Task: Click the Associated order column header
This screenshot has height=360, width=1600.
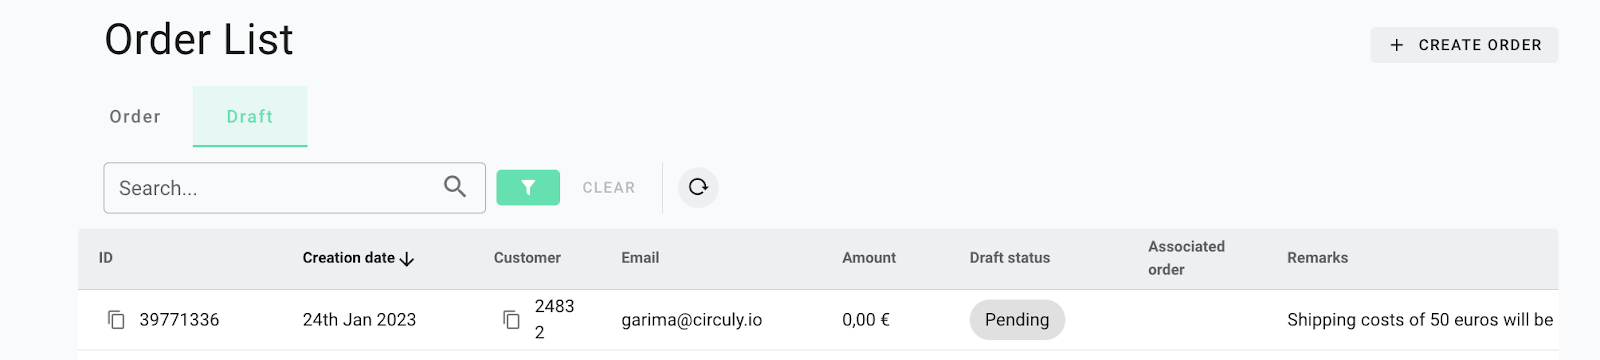Action: 1186,258
